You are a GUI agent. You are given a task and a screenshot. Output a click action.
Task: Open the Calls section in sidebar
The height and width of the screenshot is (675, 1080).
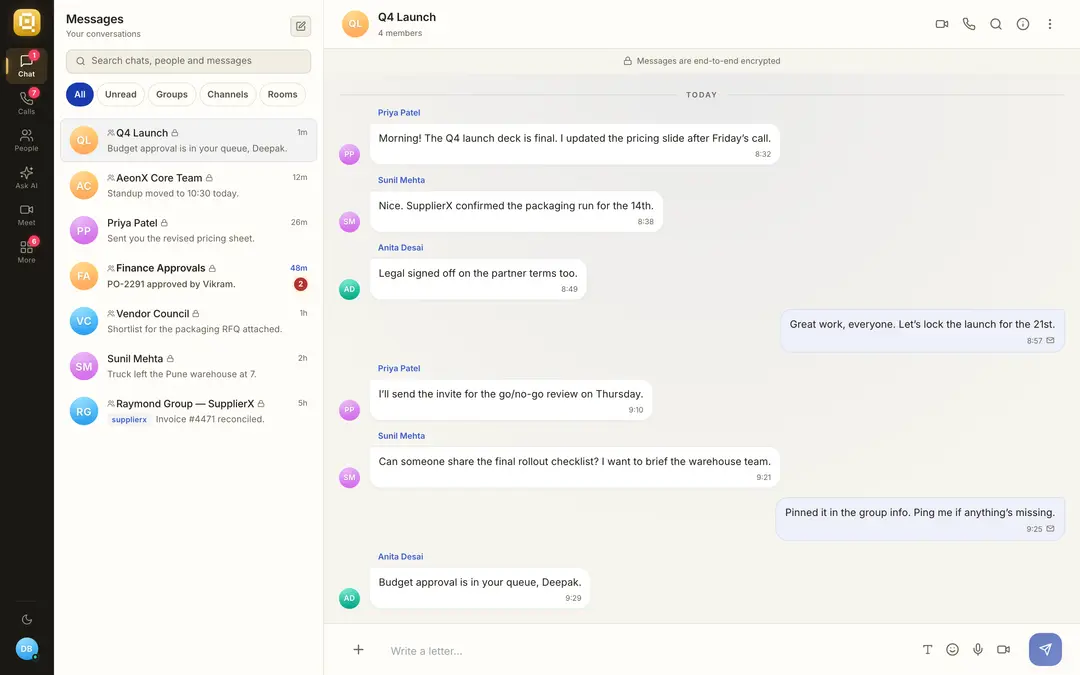pos(26,103)
